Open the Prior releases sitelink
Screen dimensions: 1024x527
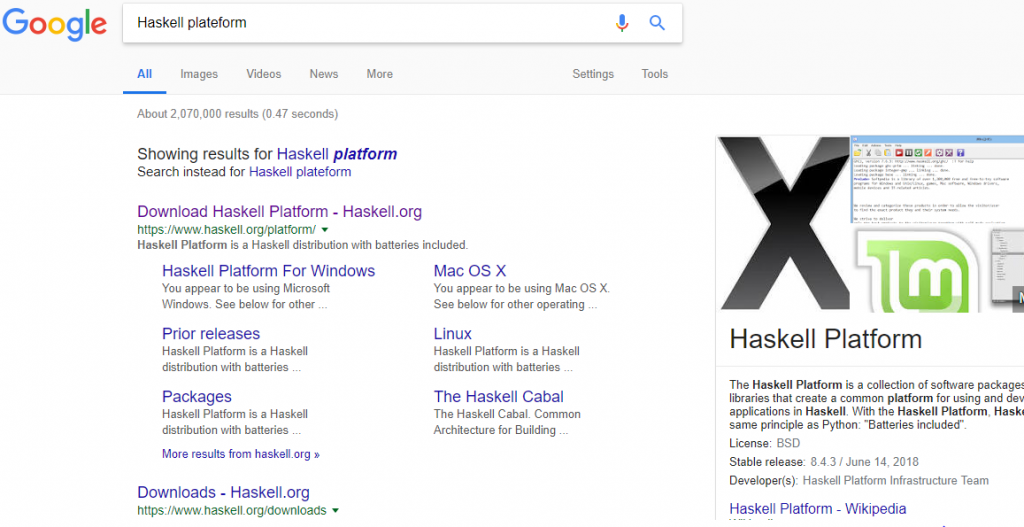[211, 334]
